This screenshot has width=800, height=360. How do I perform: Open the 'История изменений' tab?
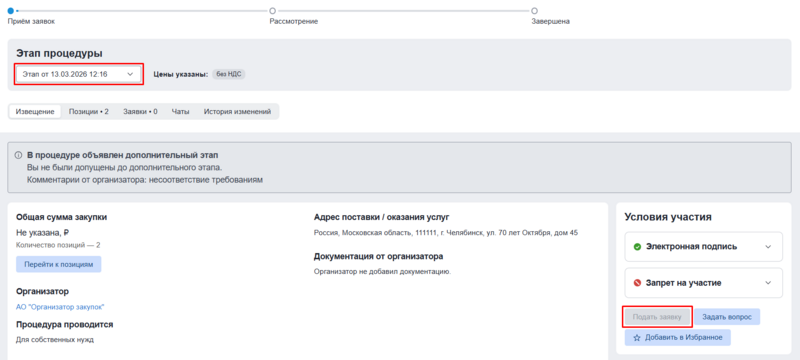coord(237,112)
